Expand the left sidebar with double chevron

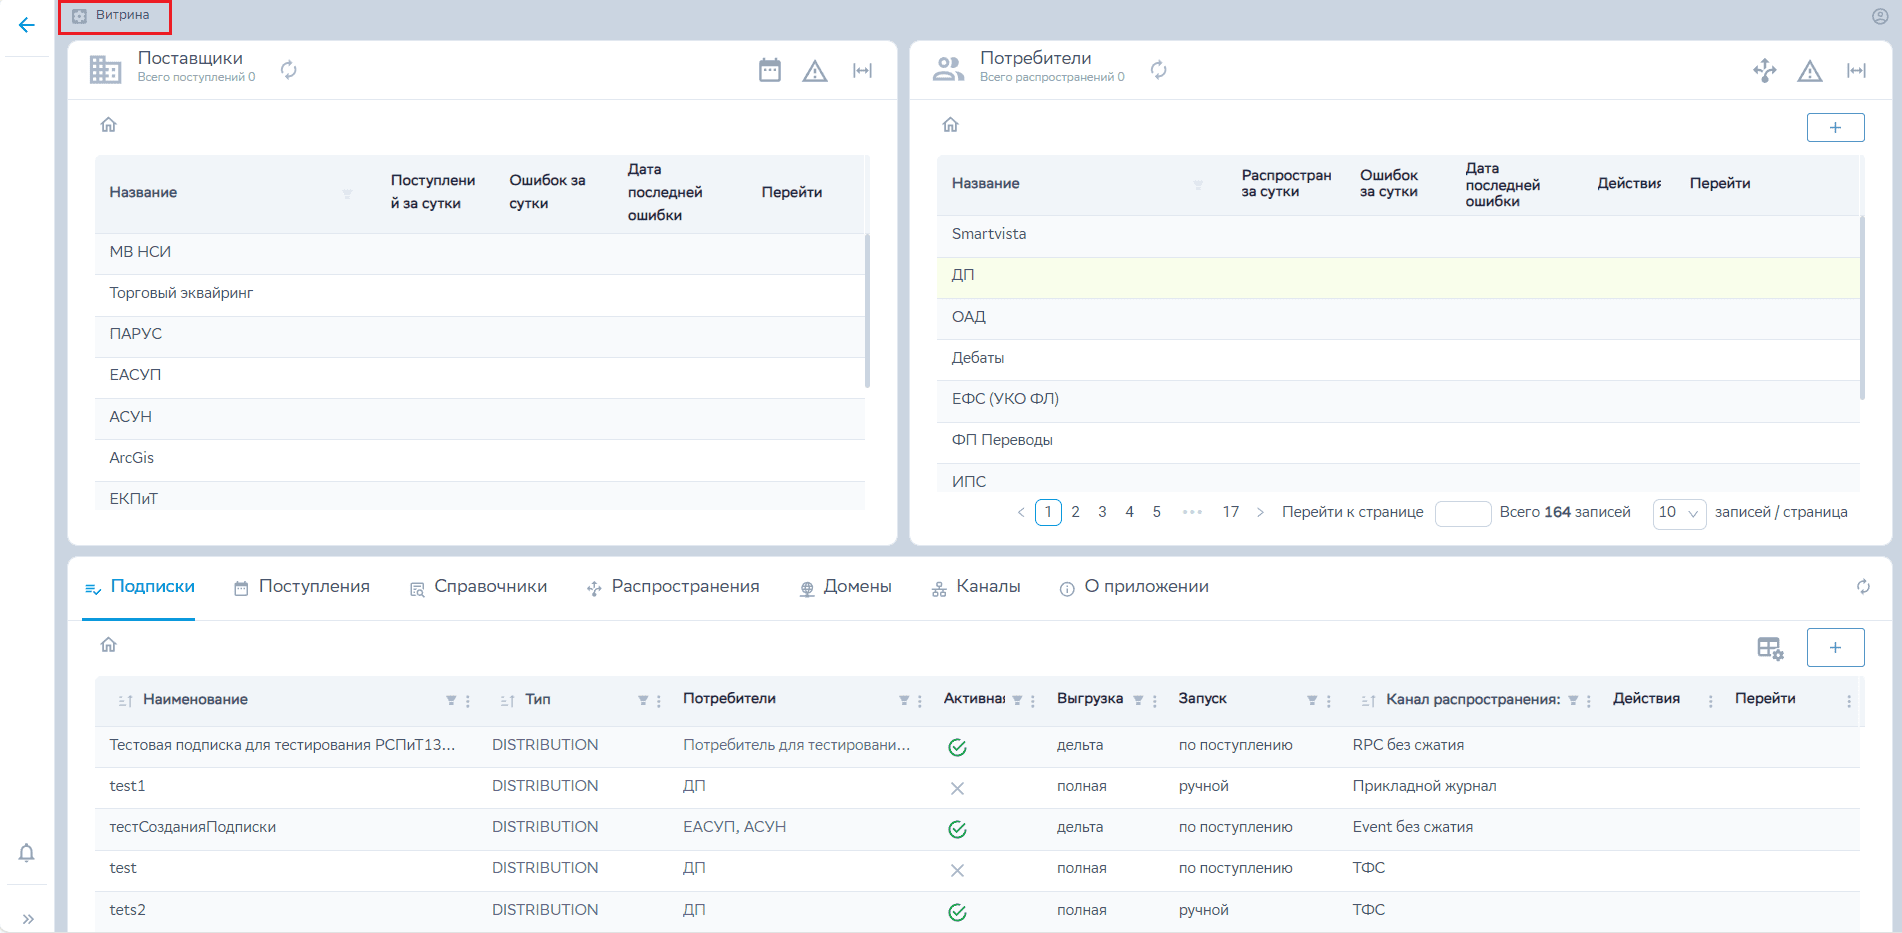pyautogui.click(x=28, y=918)
